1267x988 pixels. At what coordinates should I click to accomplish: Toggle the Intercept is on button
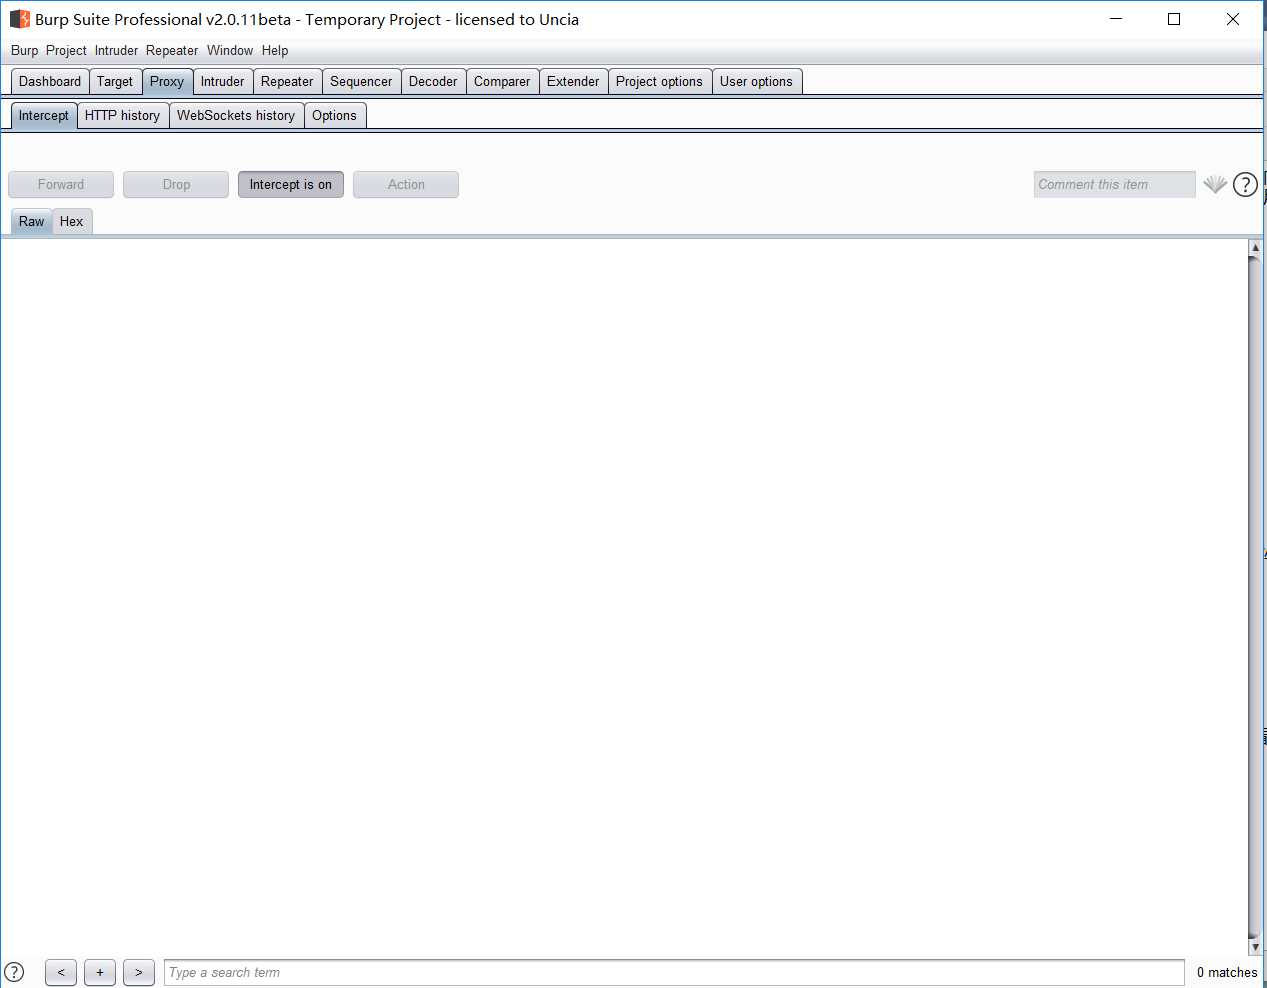tap(291, 184)
